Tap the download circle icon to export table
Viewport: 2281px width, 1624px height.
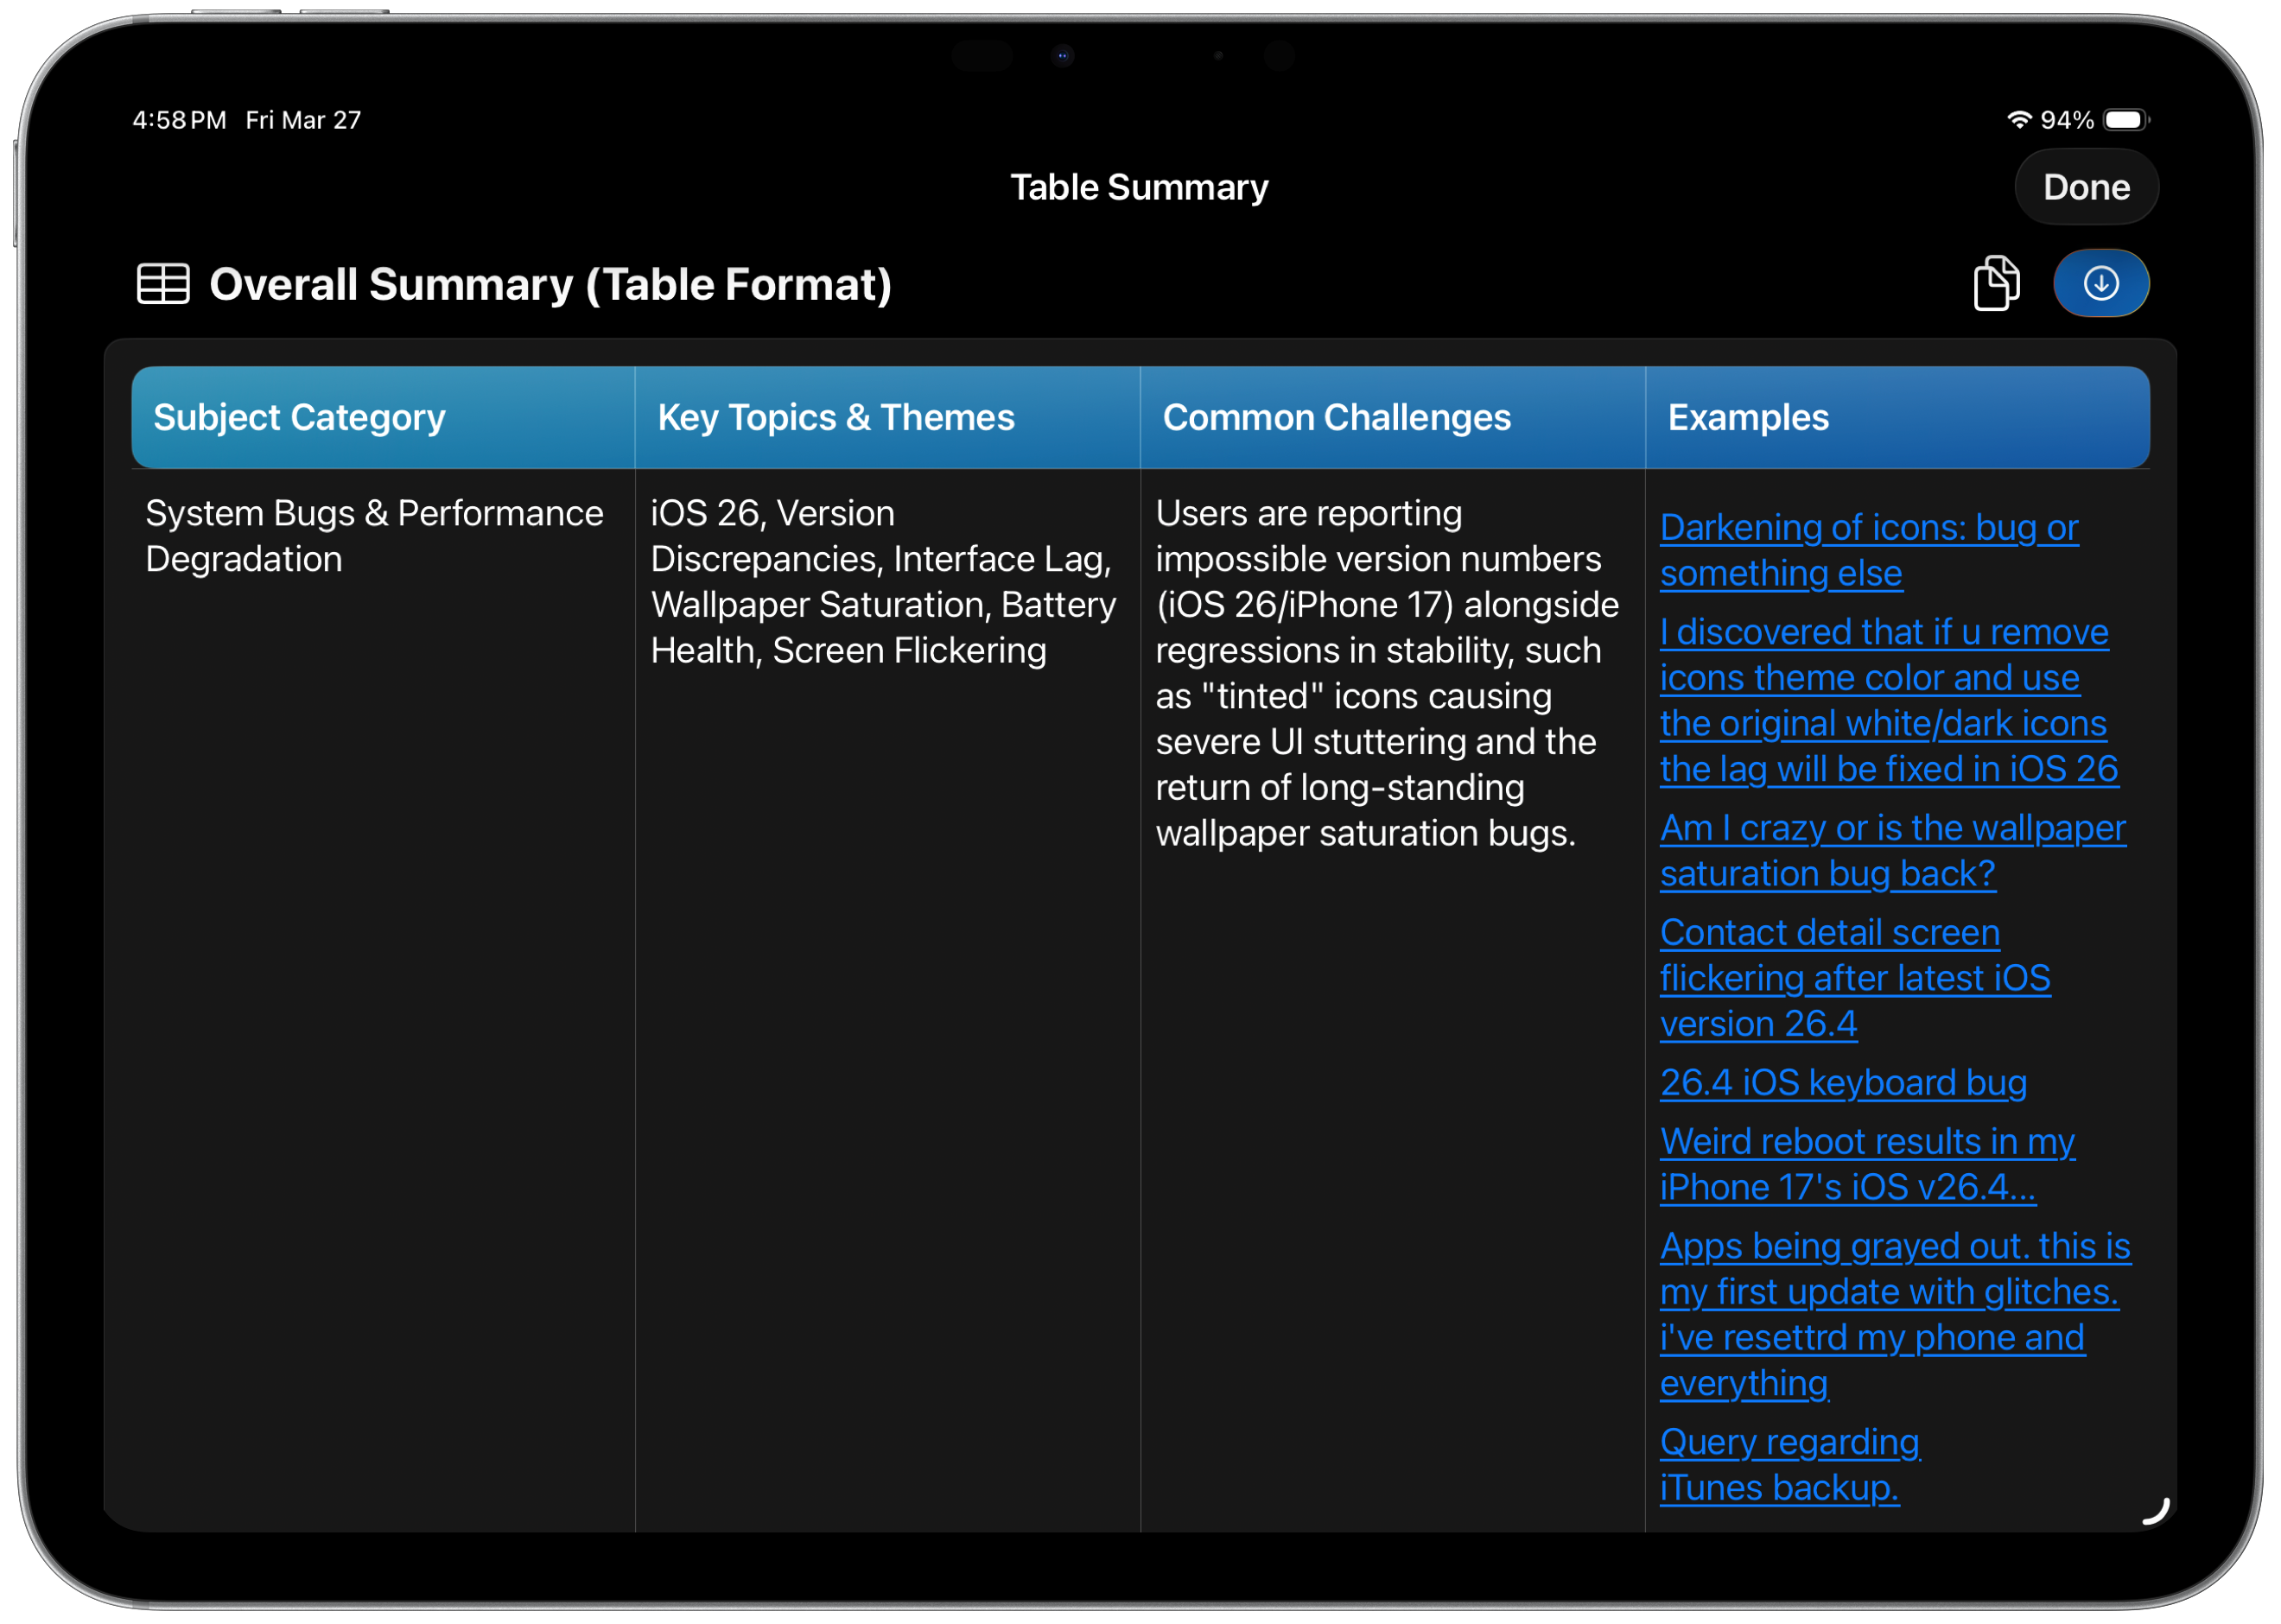click(2101, 283)
